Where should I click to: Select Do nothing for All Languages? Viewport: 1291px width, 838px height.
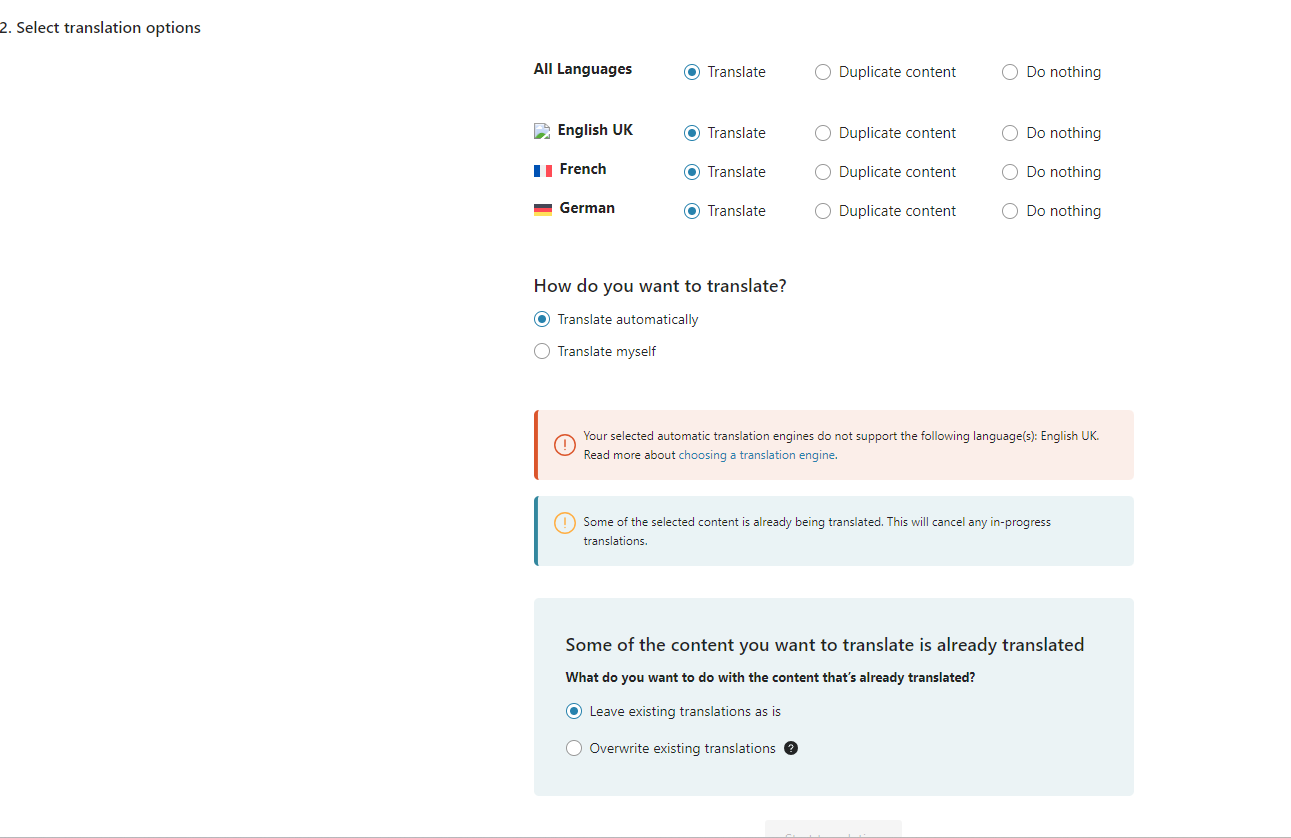1010,72
